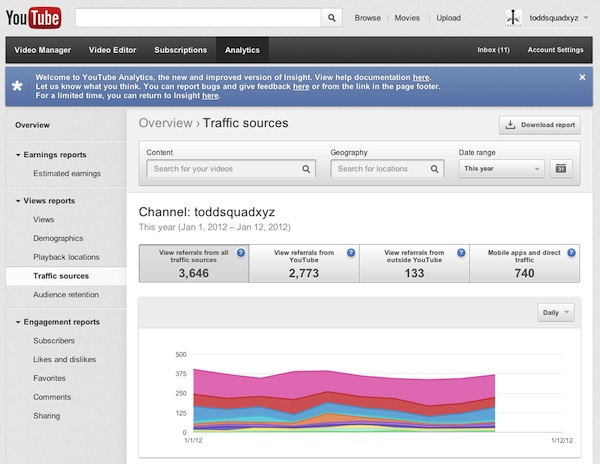
Task: Click feedback here link in banner
Action: pyautogui.click(x=301, y=86)
